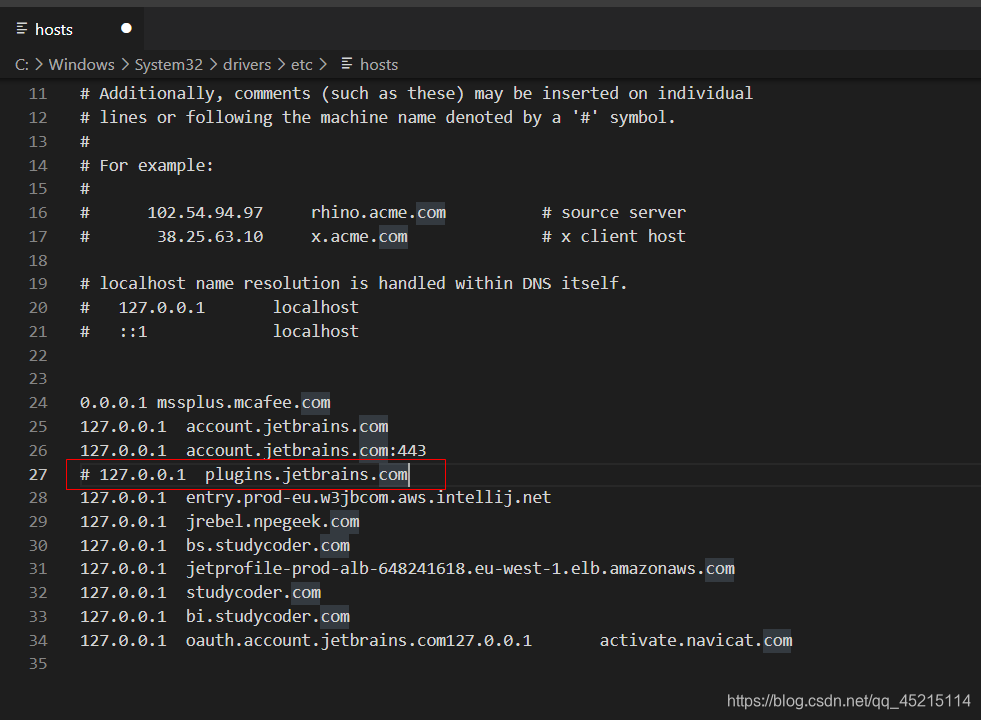The image size is (981, 720).
Task: Click 'jrebel.npegeek.com' entry
Action: pyautogui.click(x=273, y=522)
